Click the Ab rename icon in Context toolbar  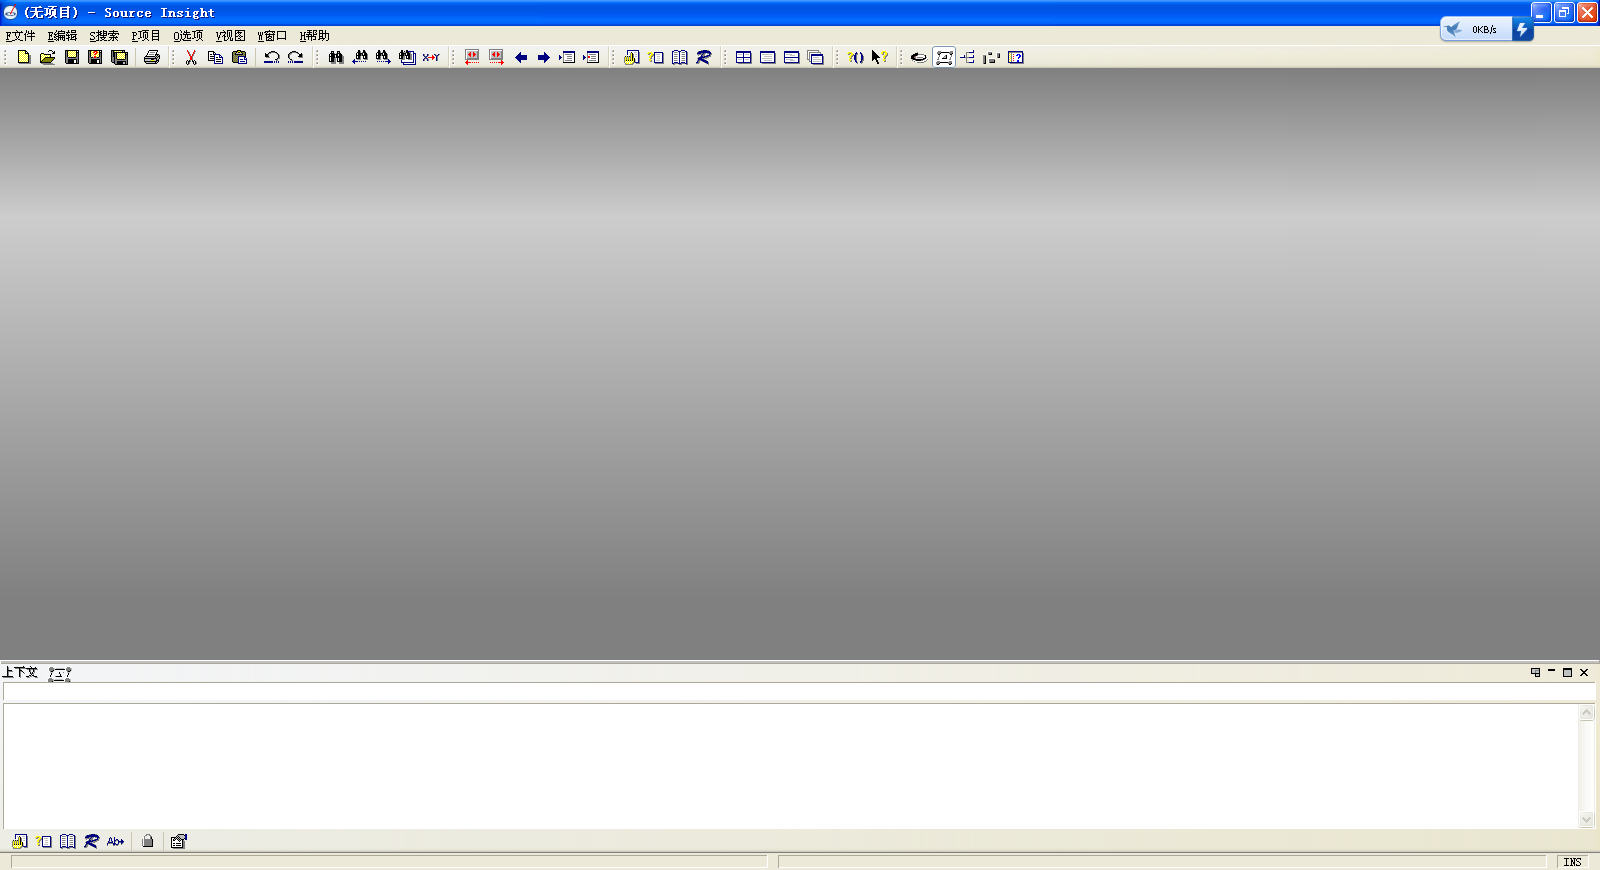(116, 841)
